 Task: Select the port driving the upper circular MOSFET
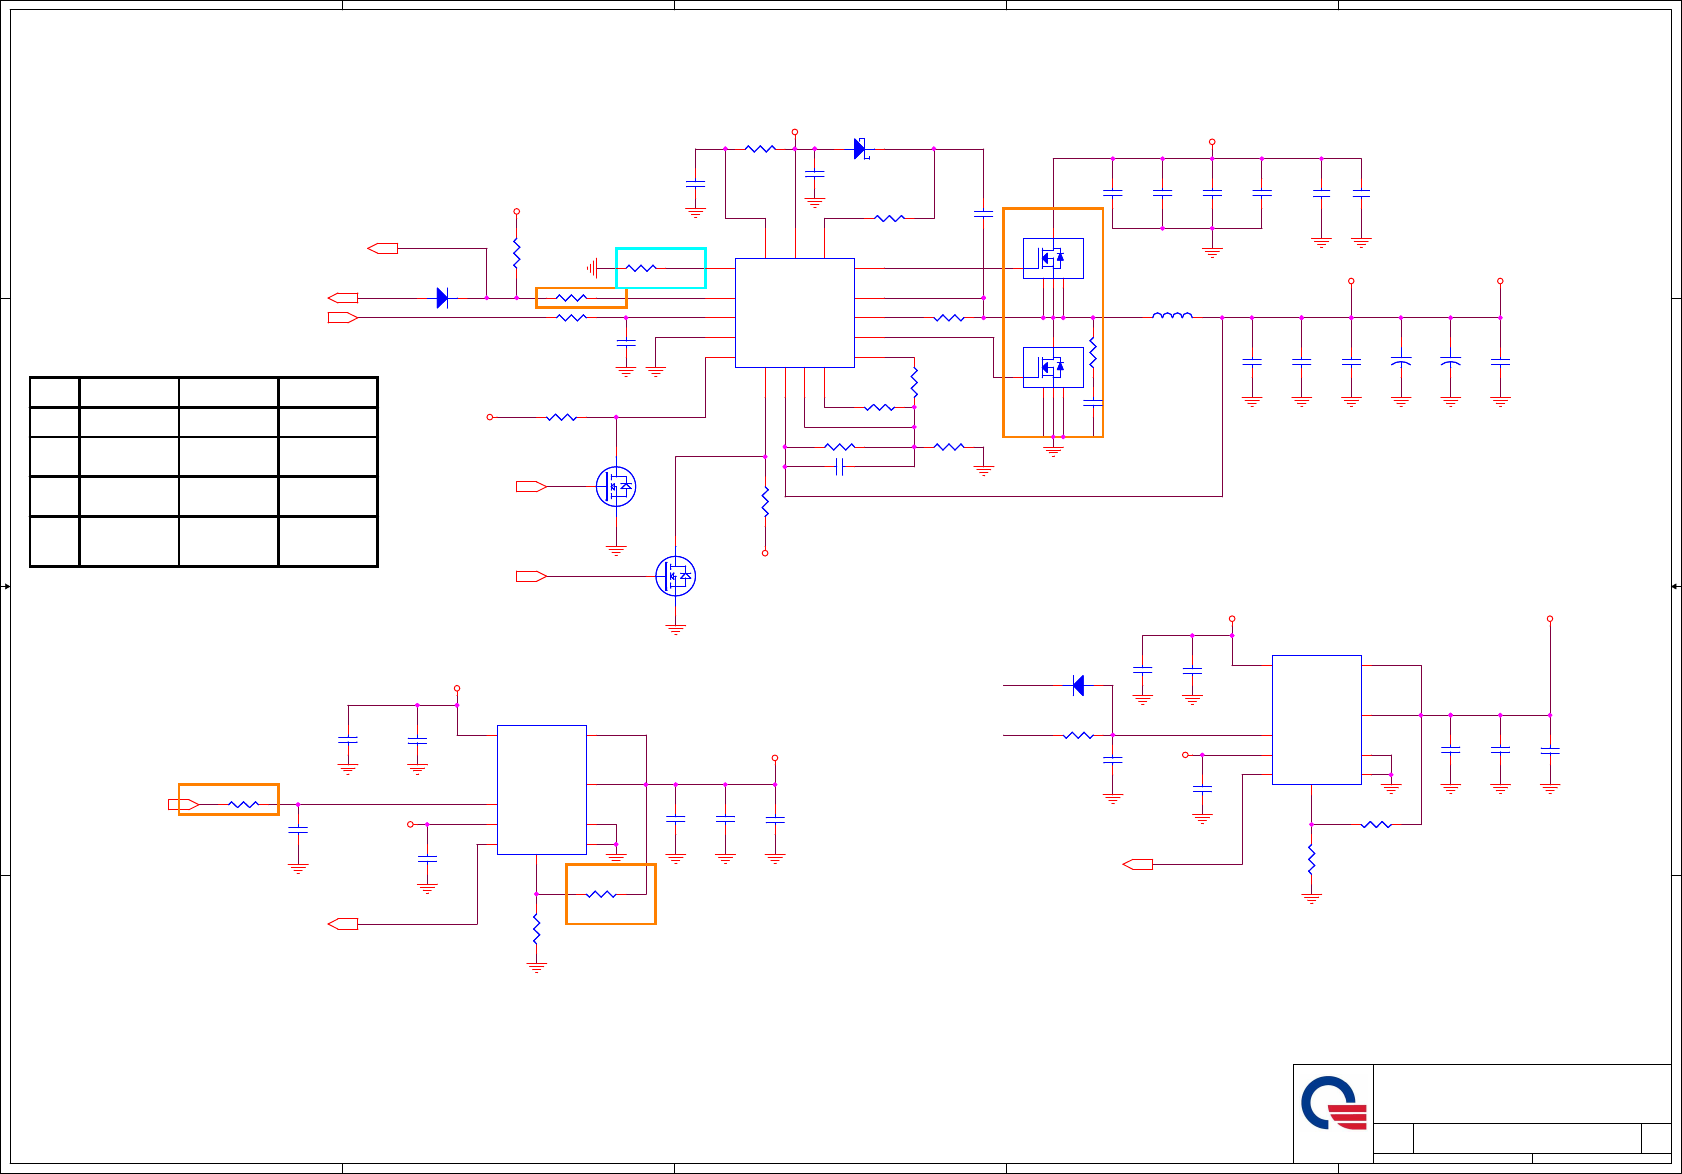pyautogui.click(x=531, y=487)
